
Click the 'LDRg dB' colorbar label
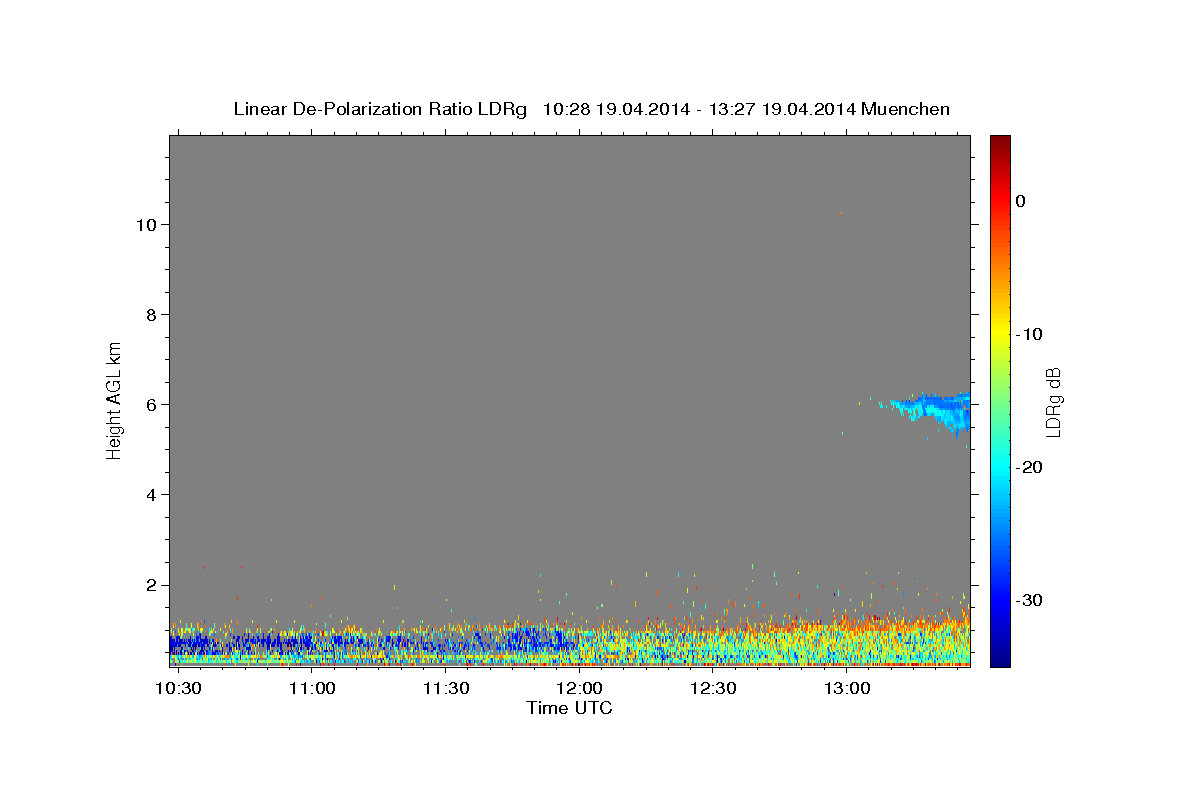tap(1052, 402)
